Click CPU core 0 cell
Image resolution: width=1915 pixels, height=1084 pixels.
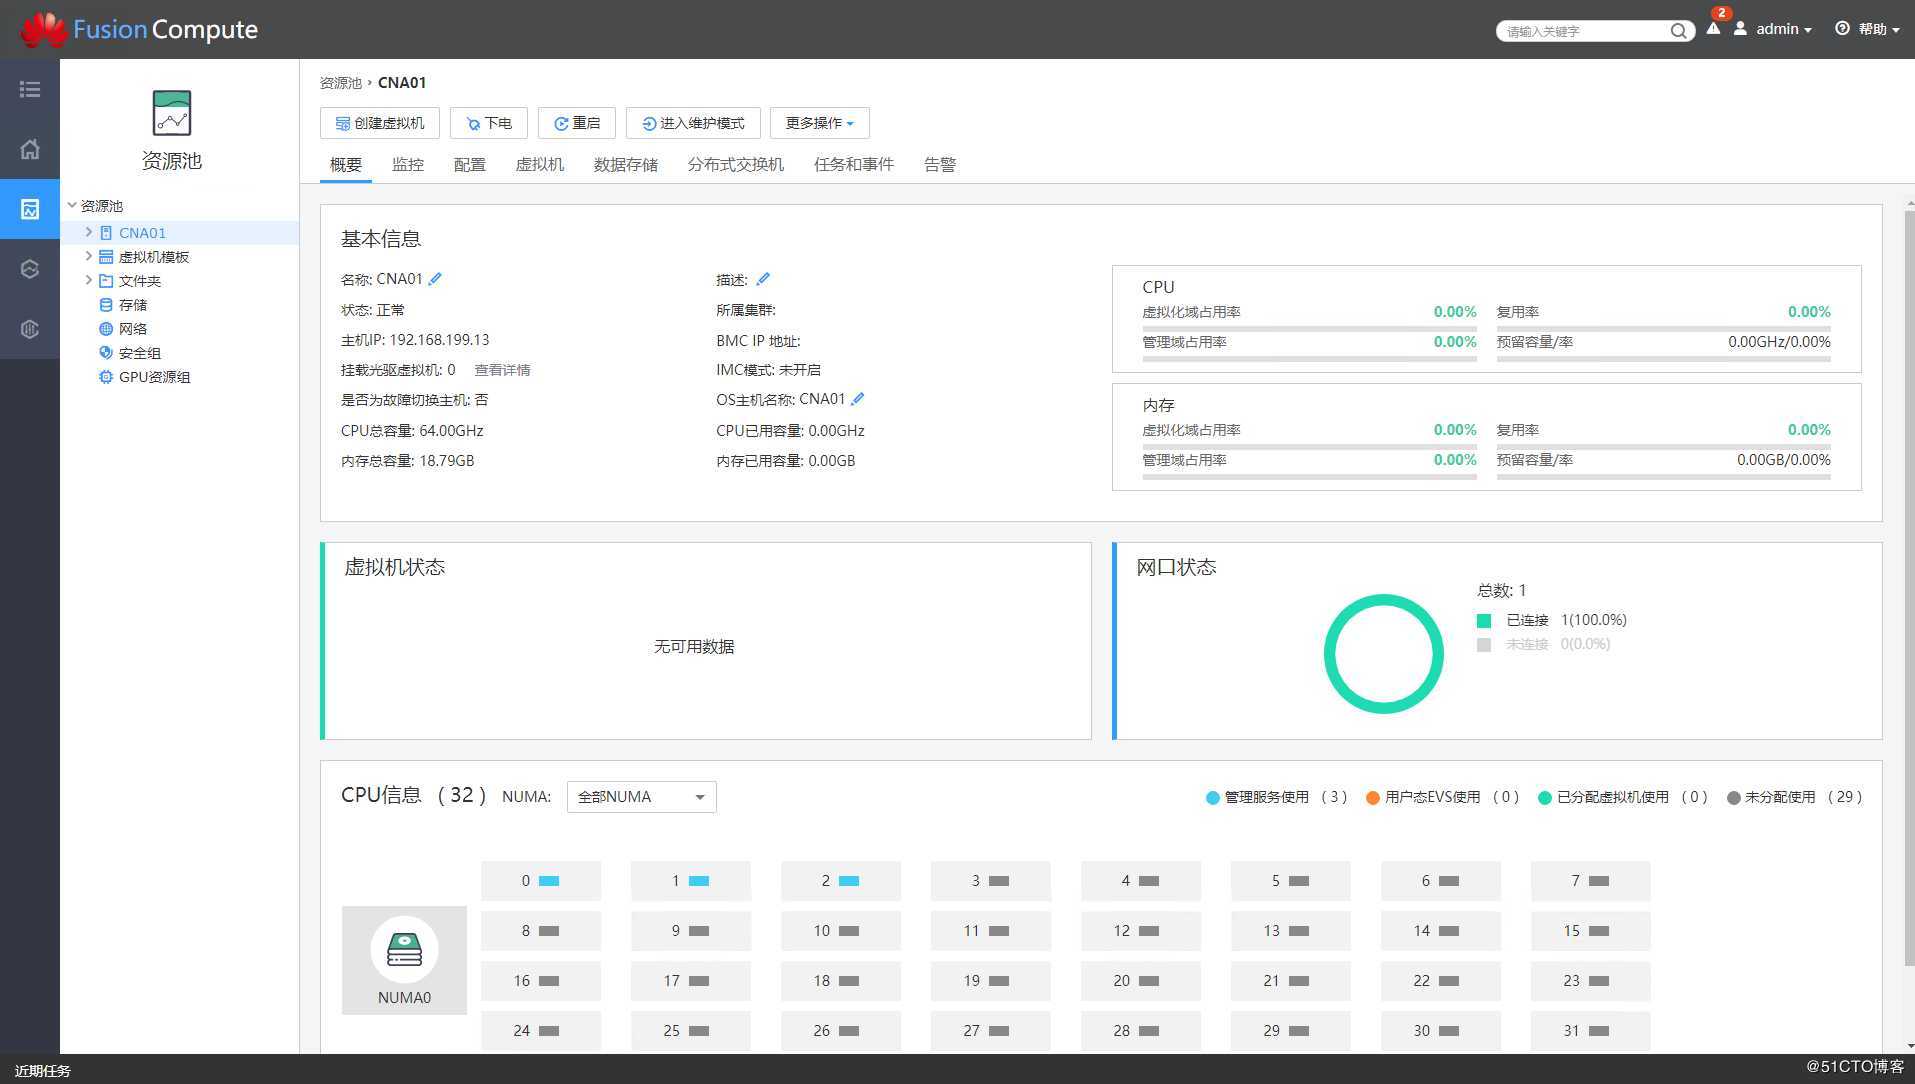(541, 881)
